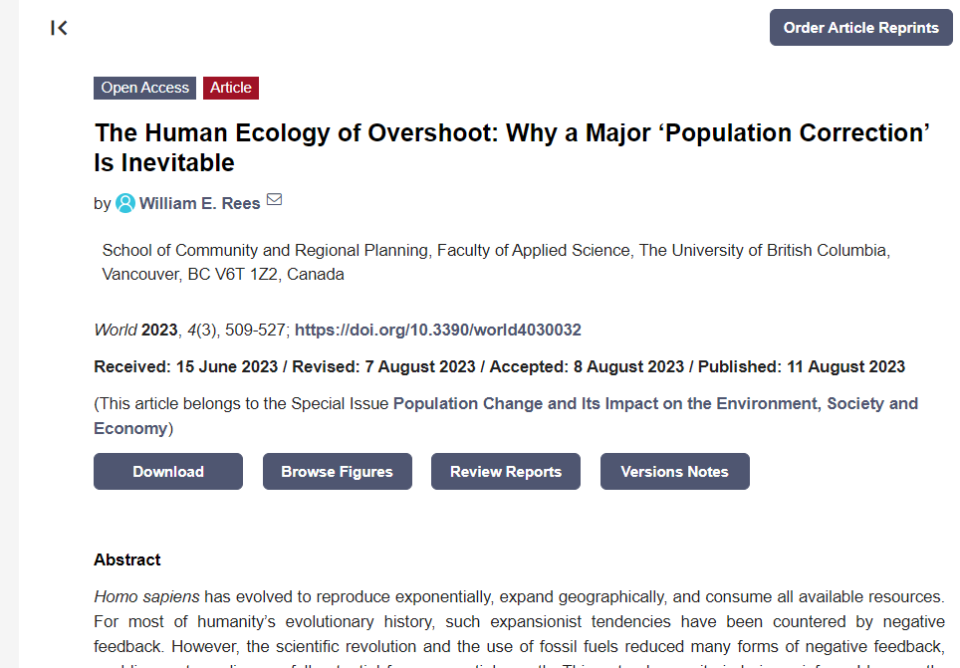Open Browse Figures
The height and width of the screenshot is (668, 960).
[x=337, y=472]
